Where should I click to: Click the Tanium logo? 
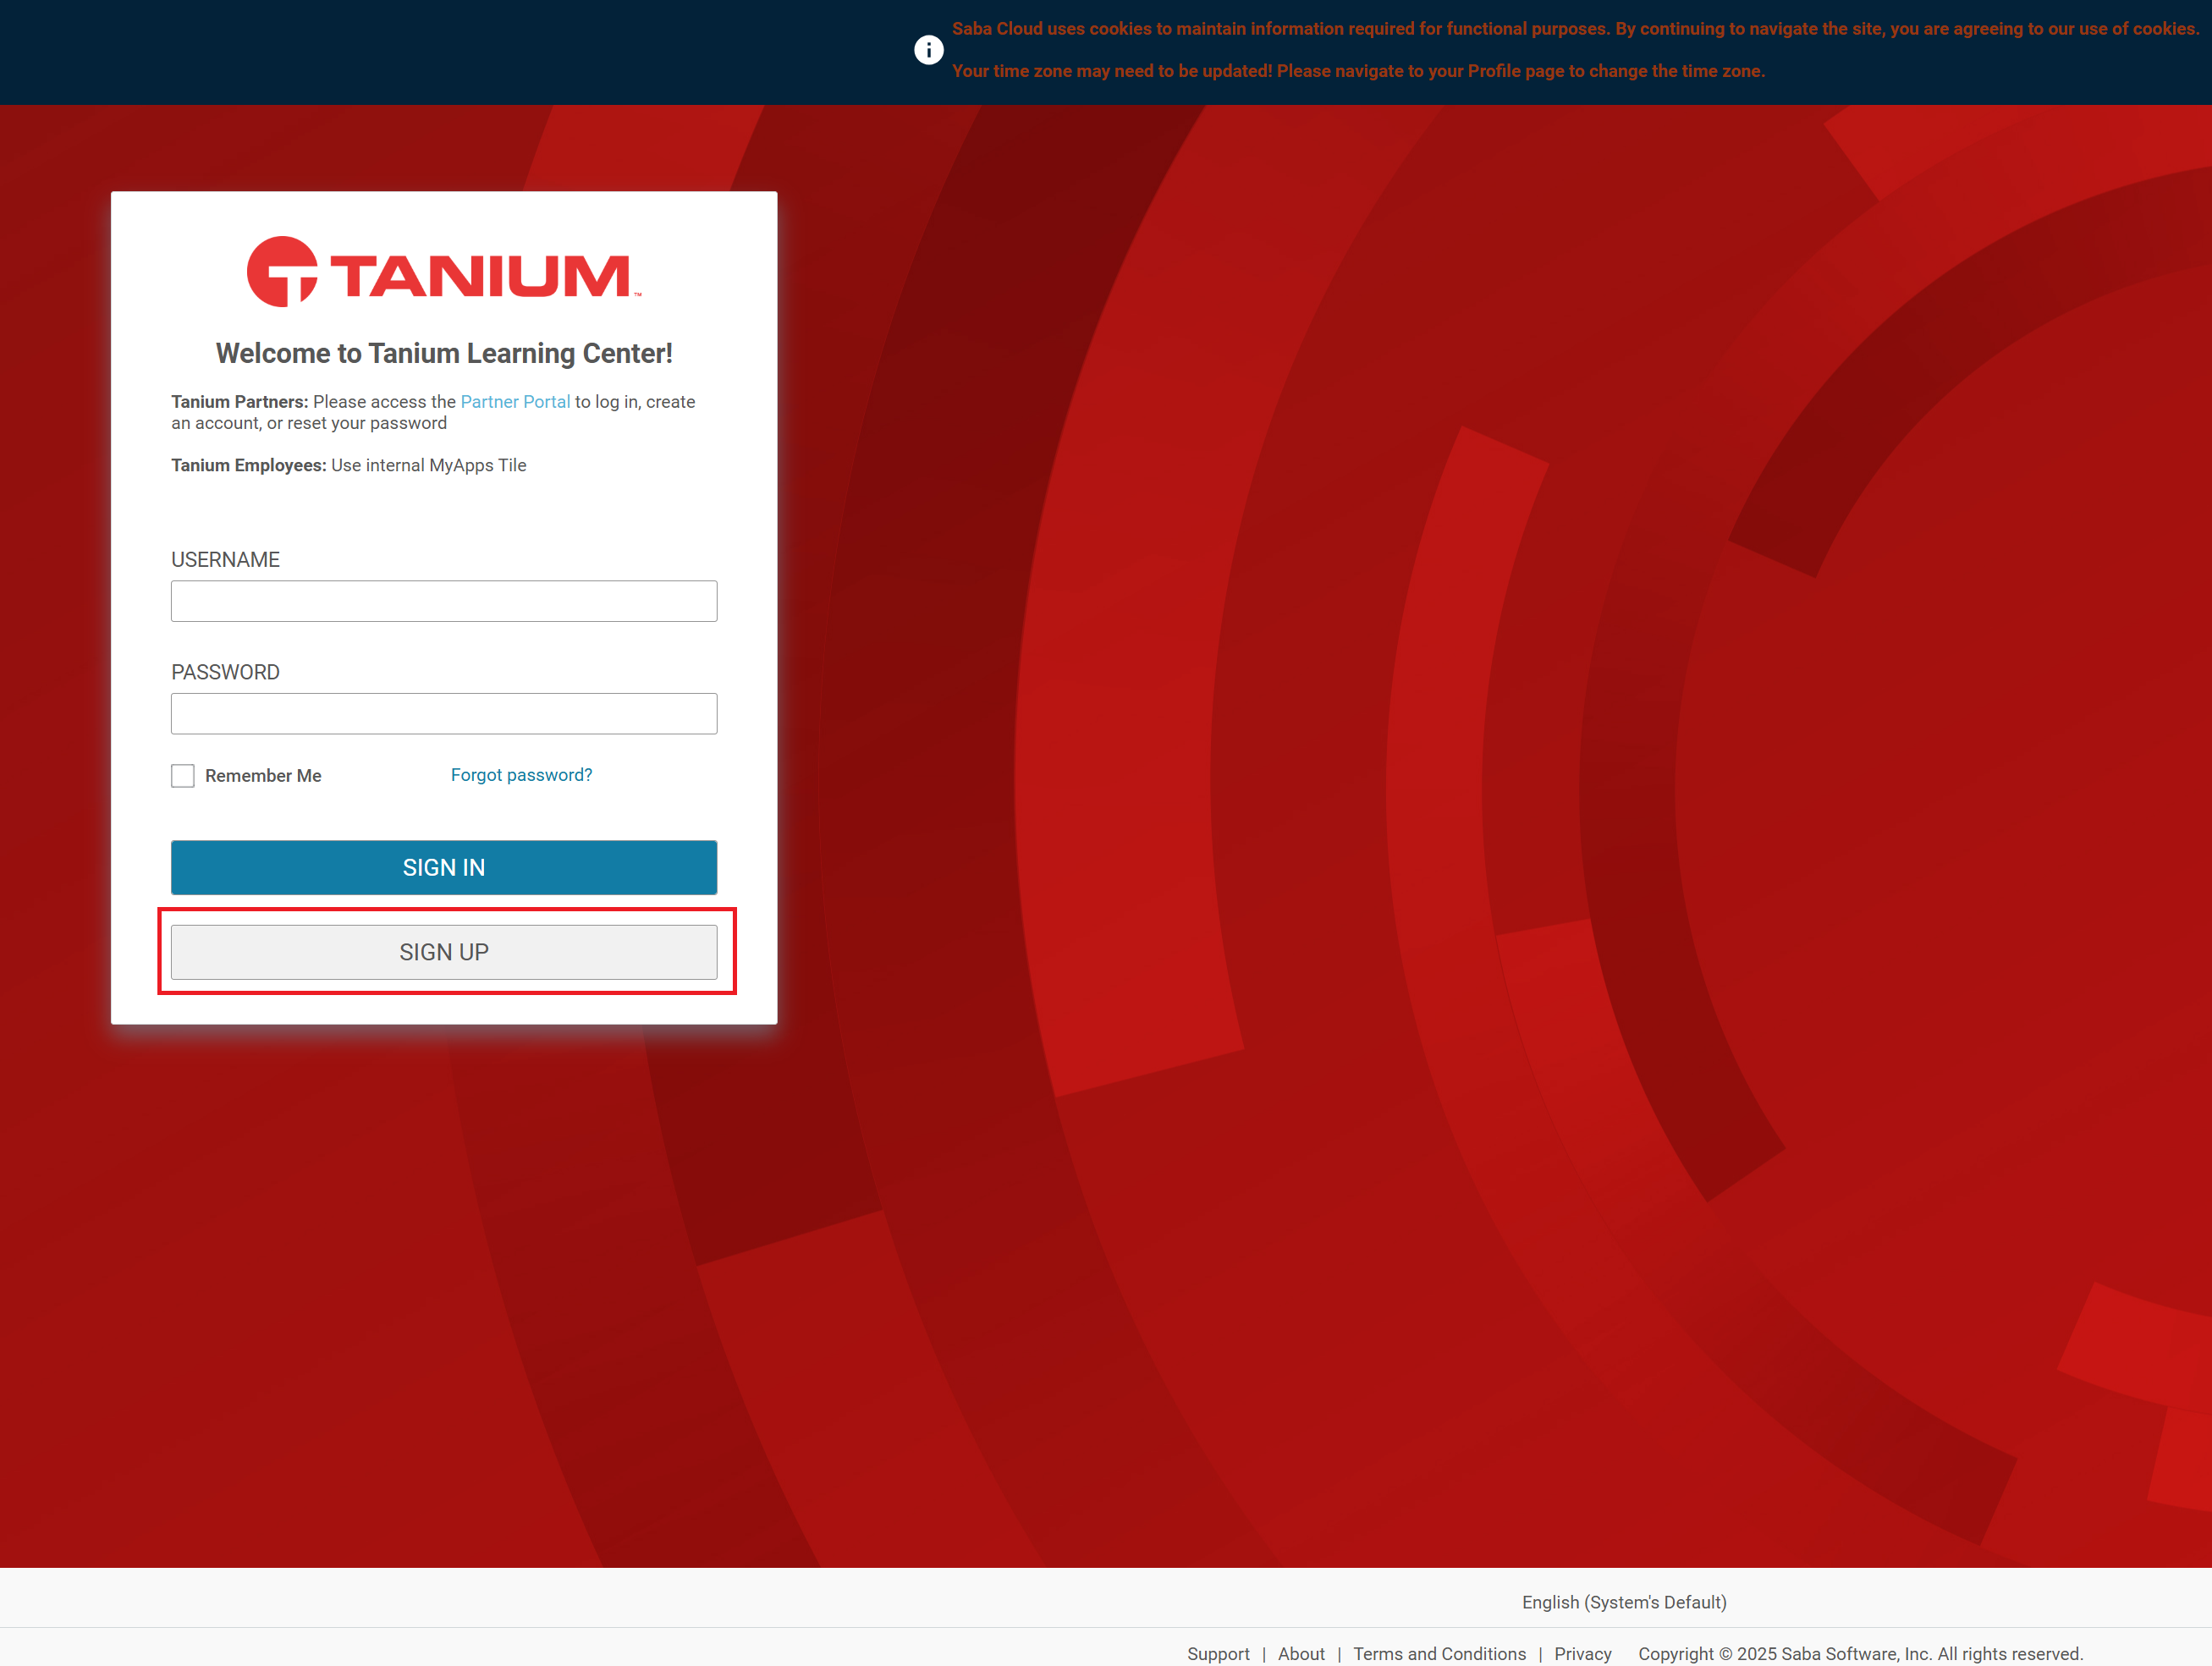[443, 271]
